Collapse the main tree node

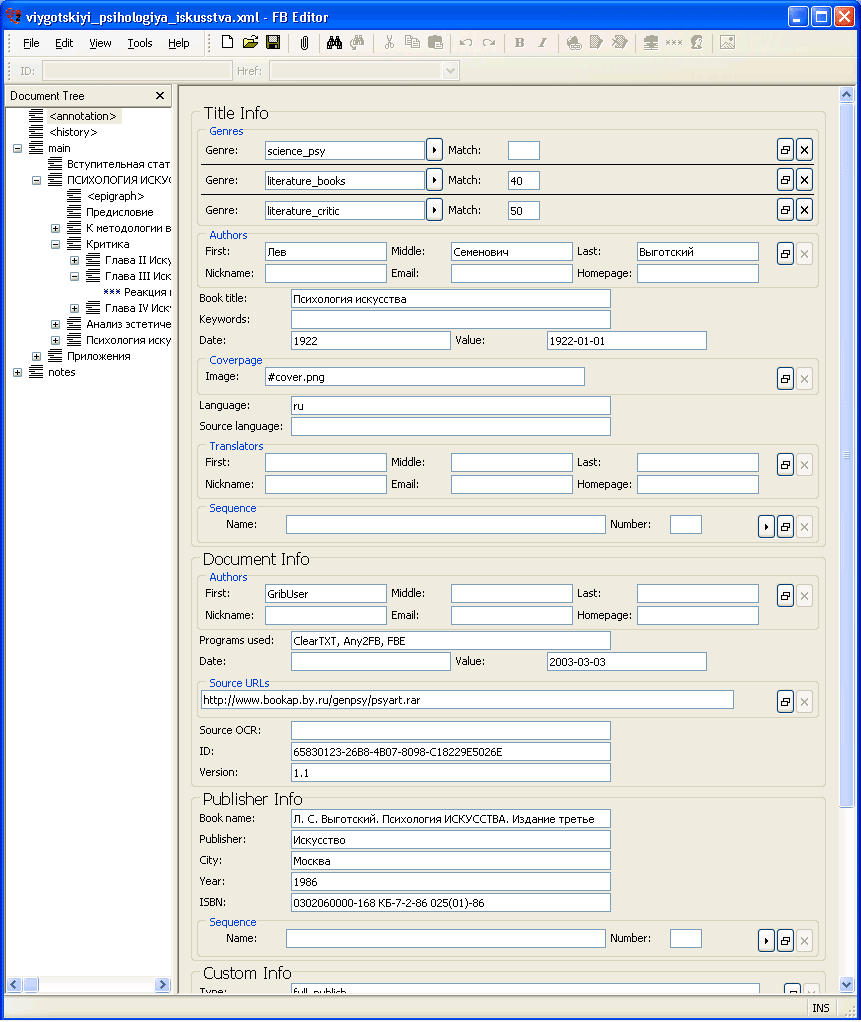(x=18, y=149)
